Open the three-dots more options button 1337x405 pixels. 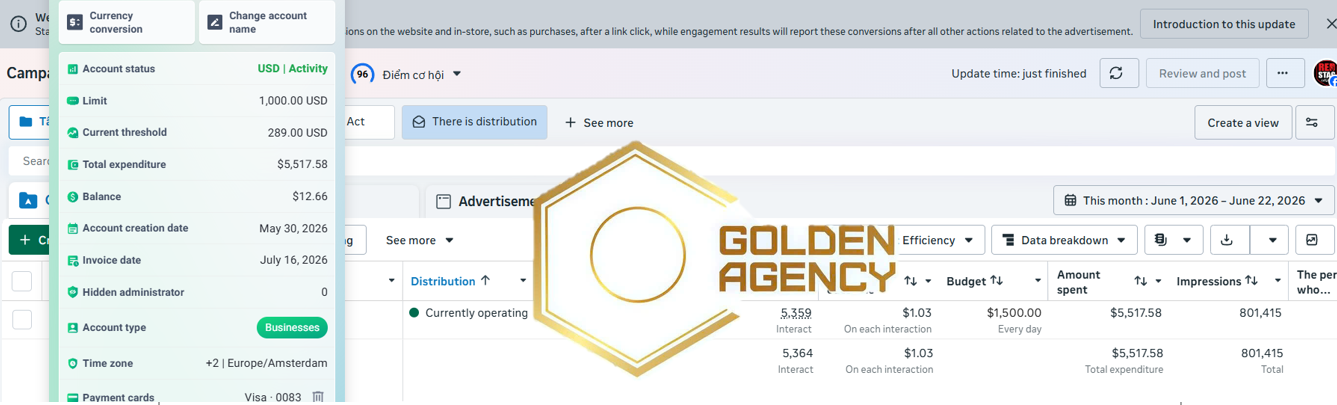point(1284,73)
